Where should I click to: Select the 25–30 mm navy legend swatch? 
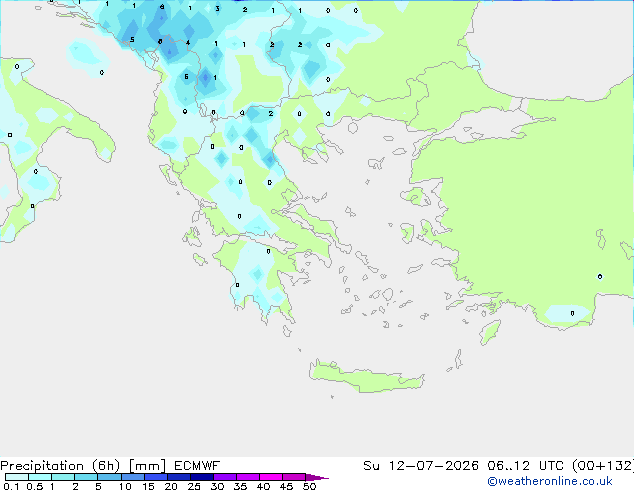click(201, 477)
